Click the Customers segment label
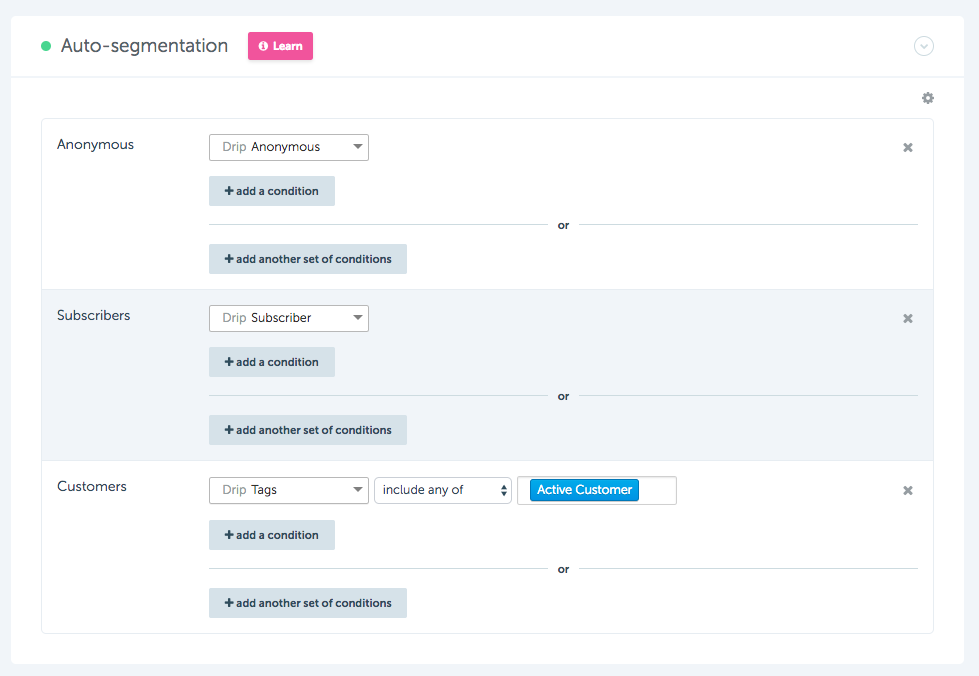The height and width of the screenshot is (676, 979). pos(92,486)
